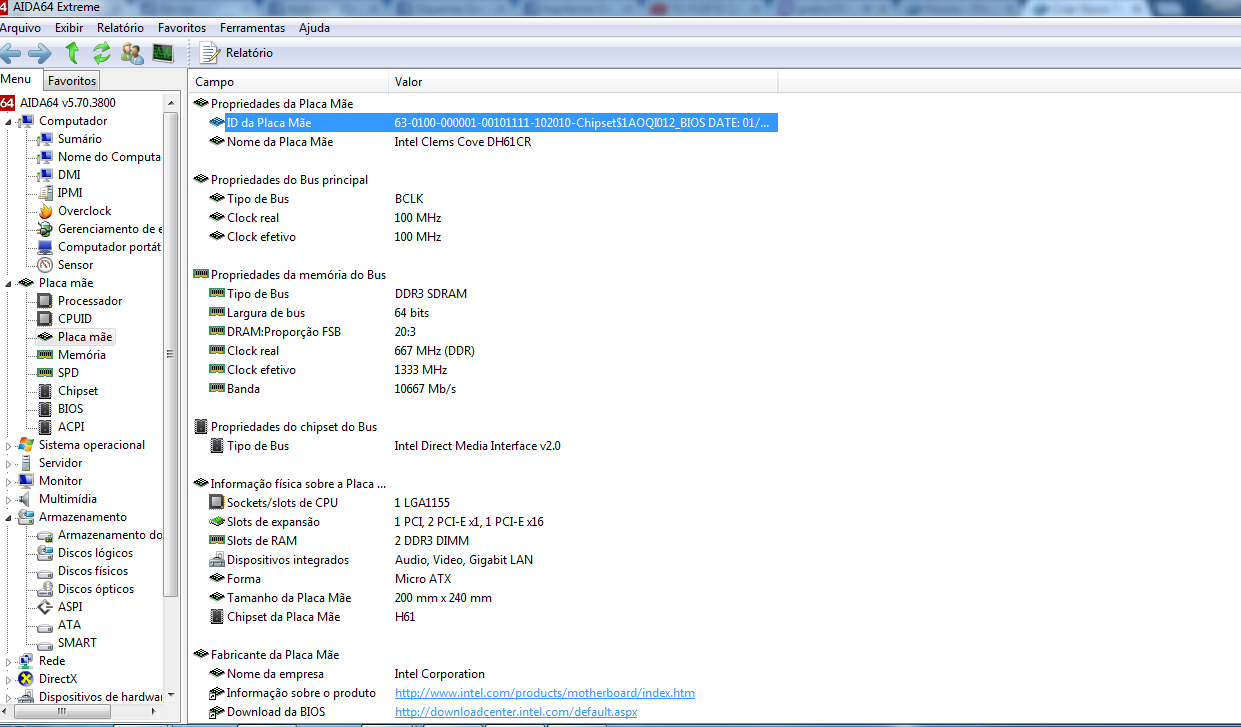Click the Slots de expansão row label
This screenshot has width=1241, height=727.
[x=273, y=522]
